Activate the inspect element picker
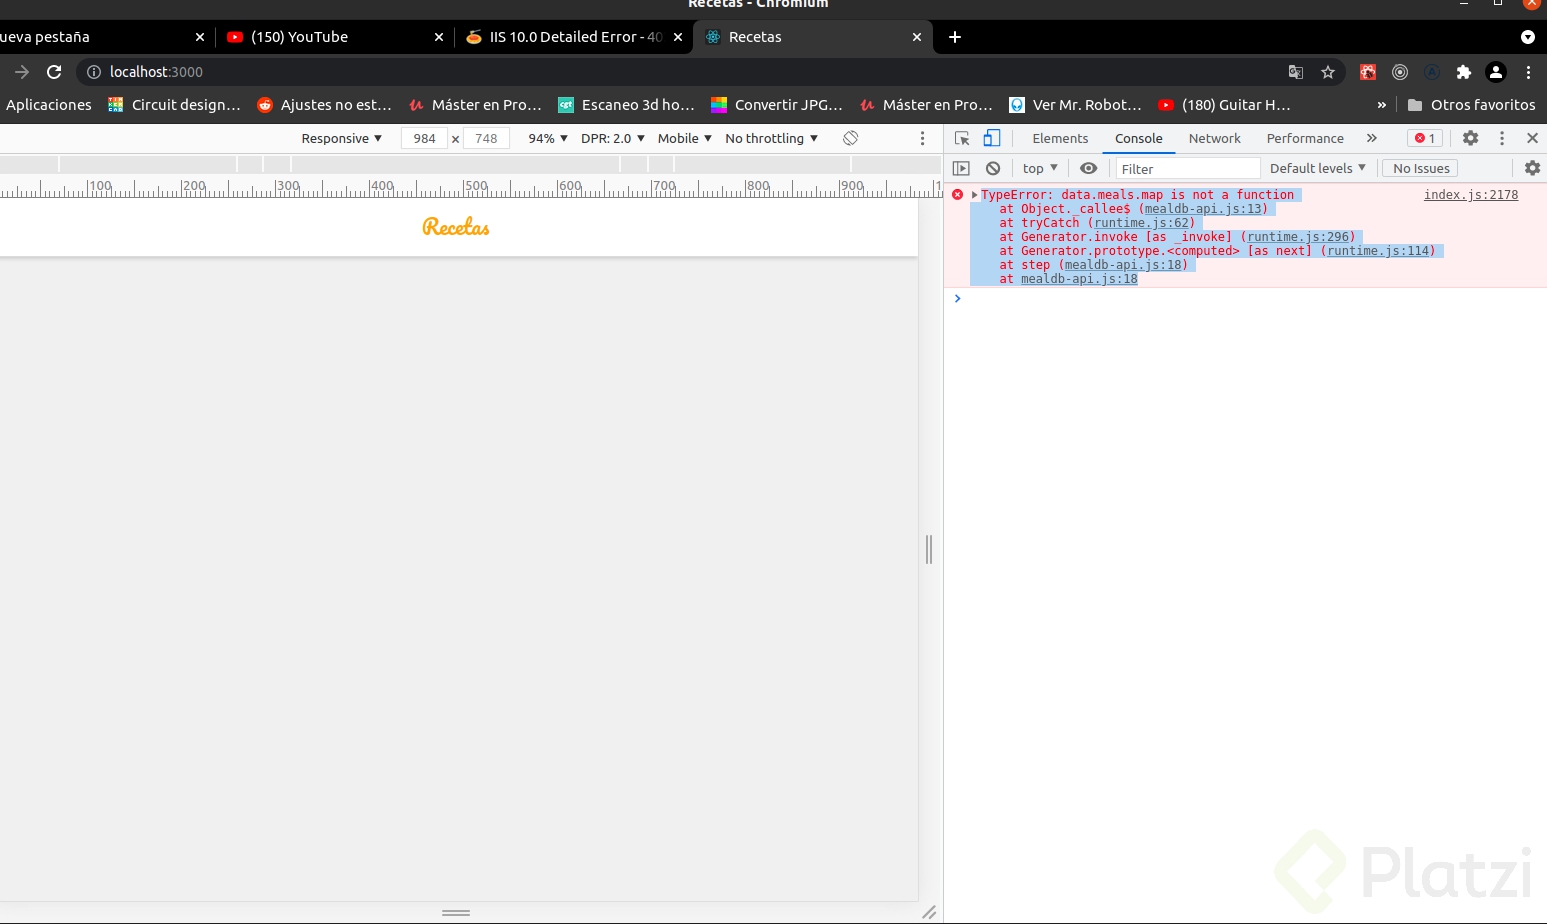1547x924 pixels. 962,138
